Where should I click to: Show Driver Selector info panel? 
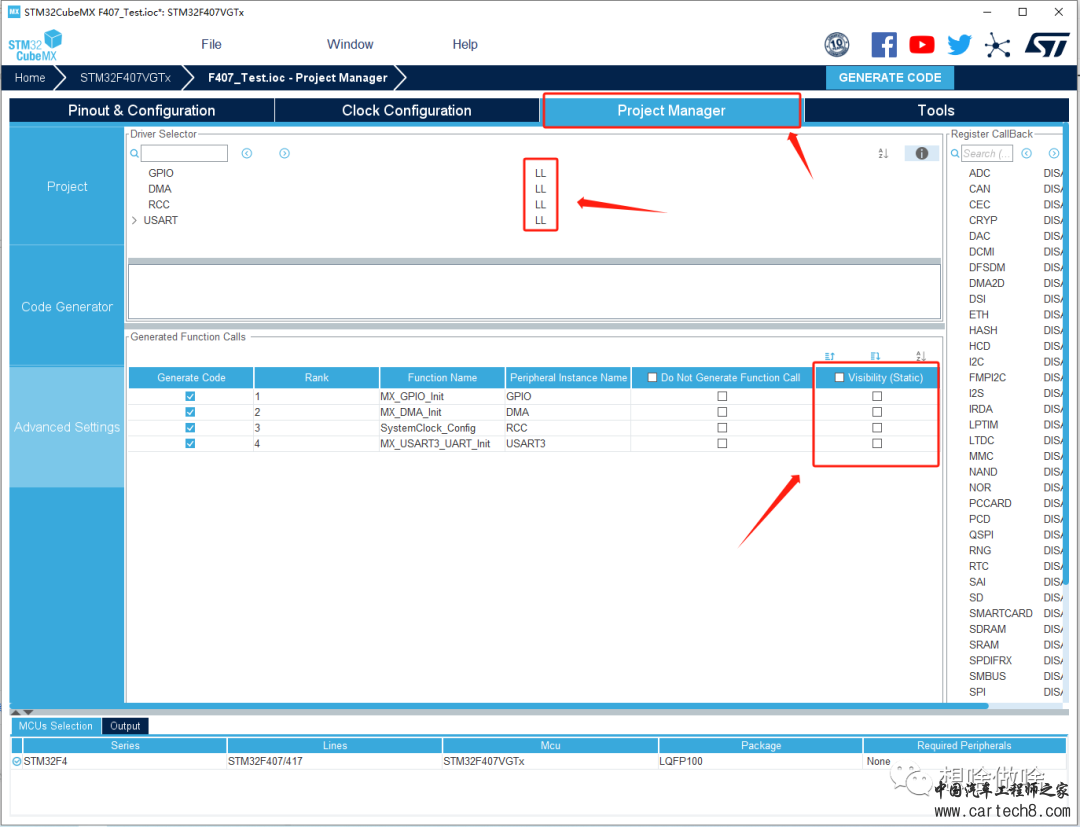pos(922,153)
